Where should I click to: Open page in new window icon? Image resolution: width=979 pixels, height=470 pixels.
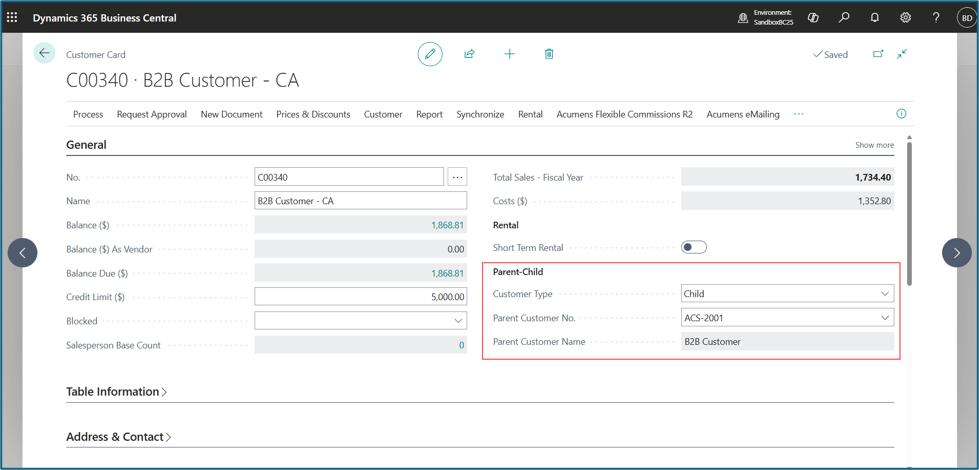click(x=878, y=54)
